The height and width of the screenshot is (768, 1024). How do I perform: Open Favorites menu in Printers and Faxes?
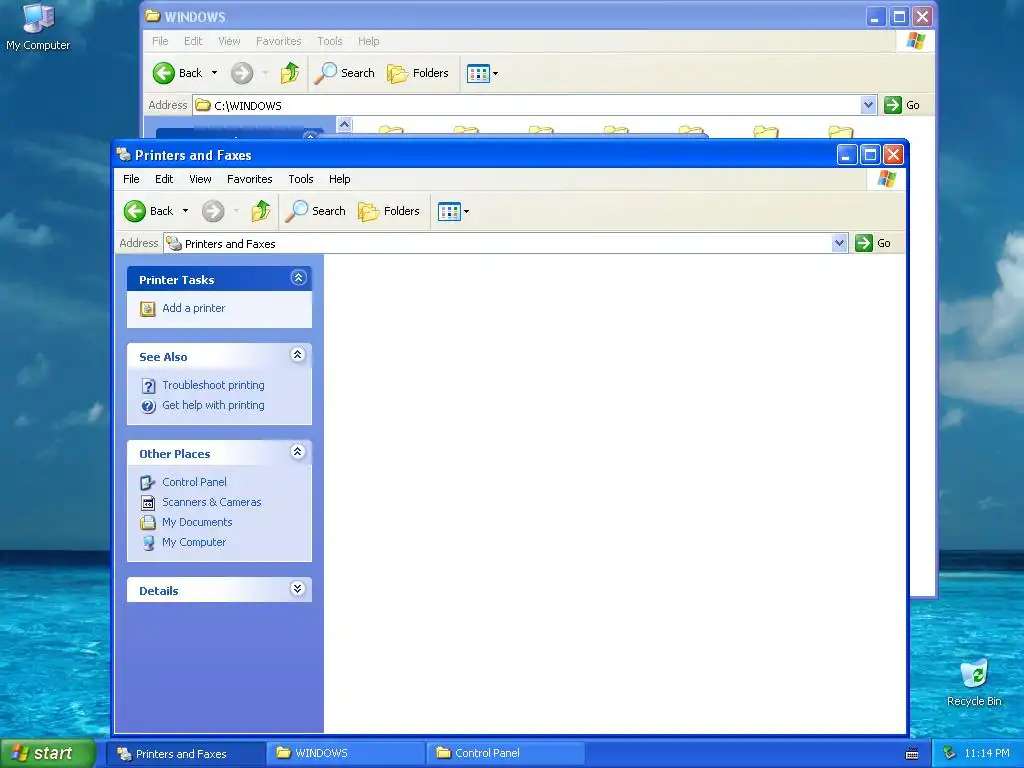249,179
